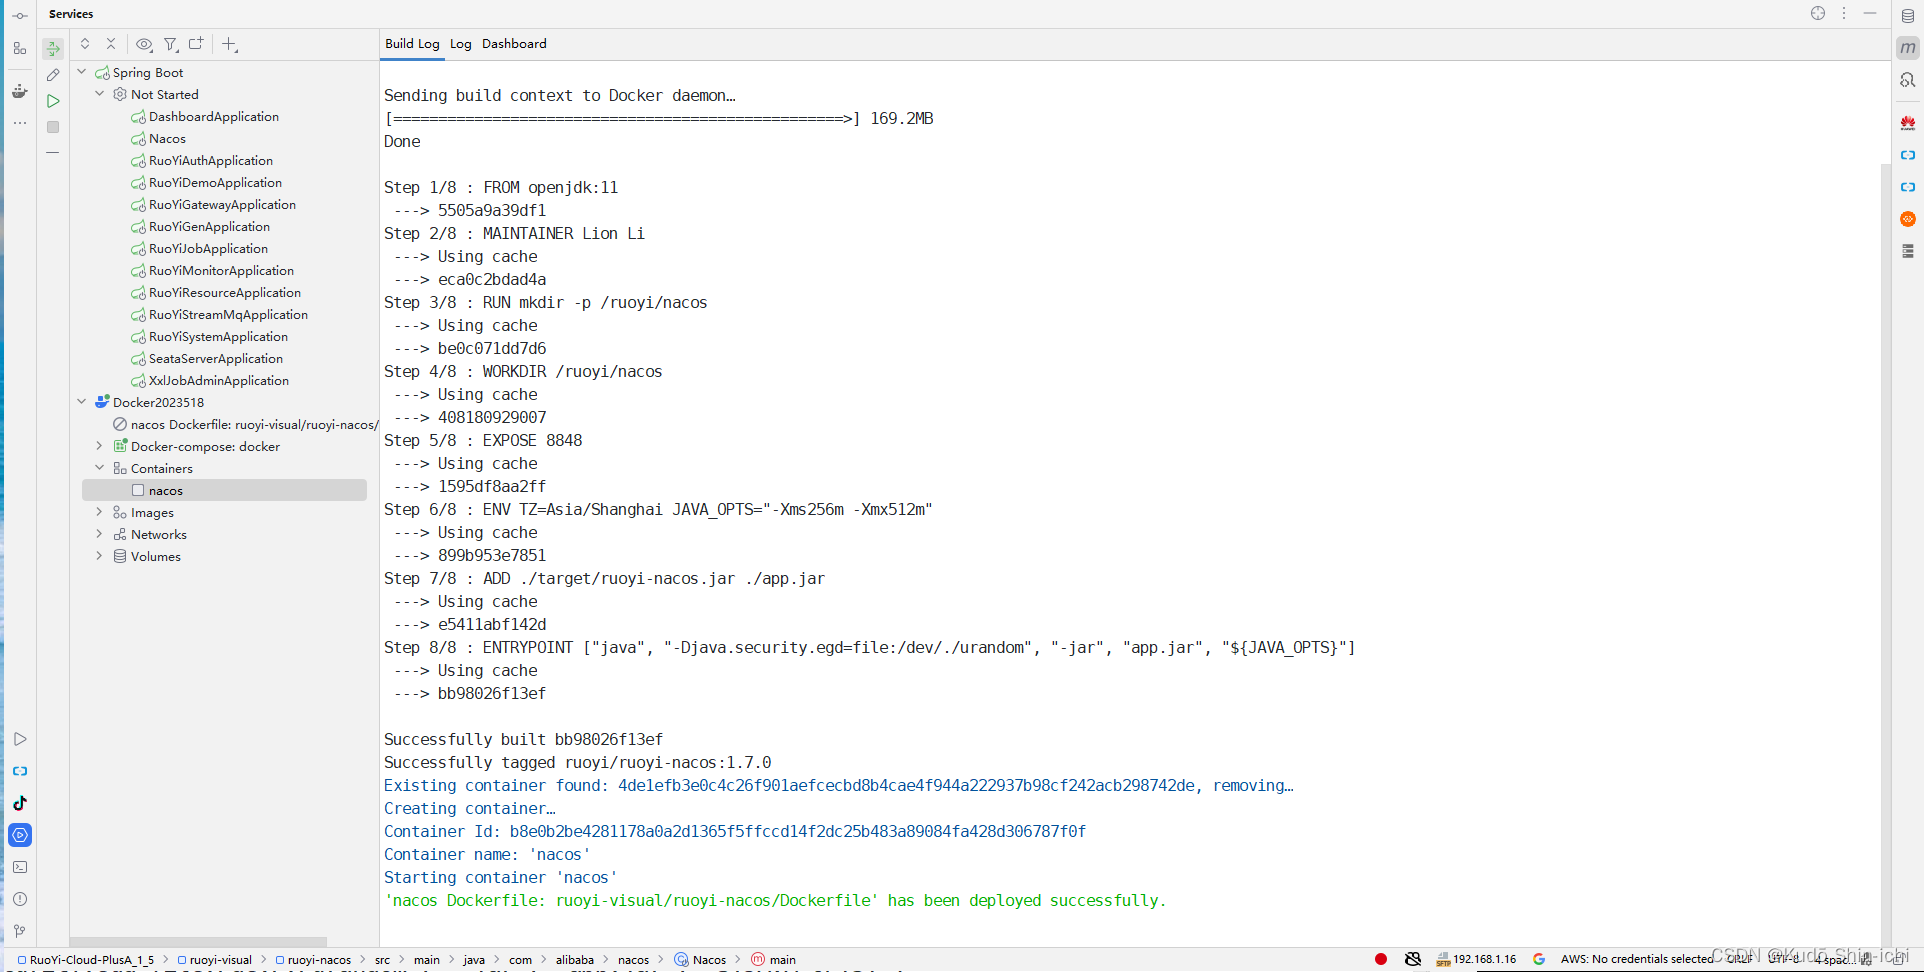Switch to the Dashboard tab

coord(514,44)
